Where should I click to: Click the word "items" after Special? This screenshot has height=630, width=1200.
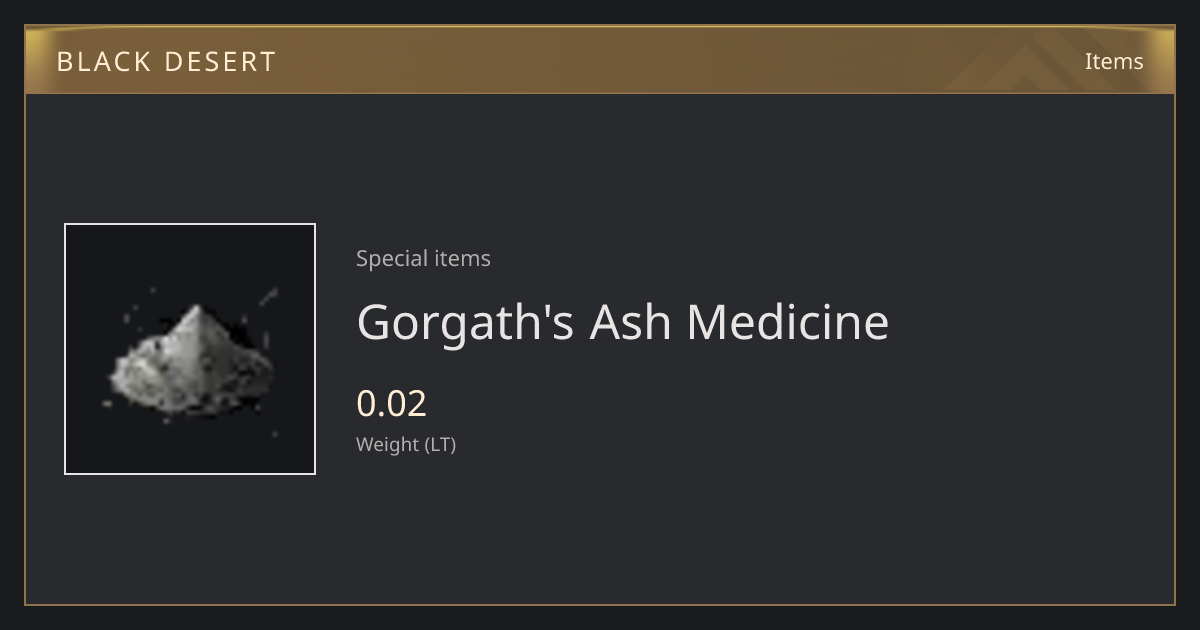(x=463, y=258)
